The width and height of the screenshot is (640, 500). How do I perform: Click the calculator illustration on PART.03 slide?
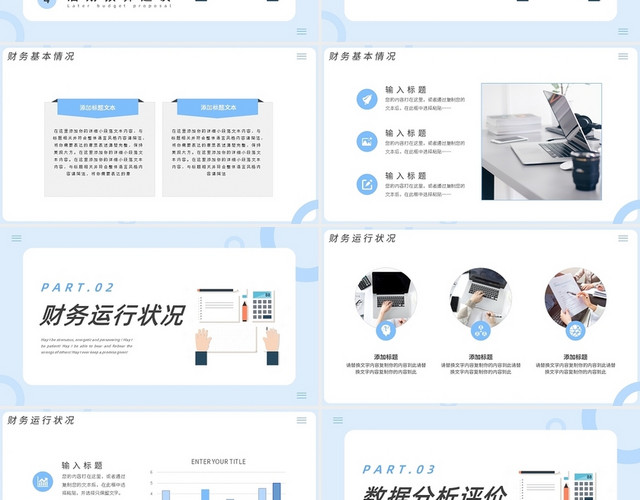(584, 487)
